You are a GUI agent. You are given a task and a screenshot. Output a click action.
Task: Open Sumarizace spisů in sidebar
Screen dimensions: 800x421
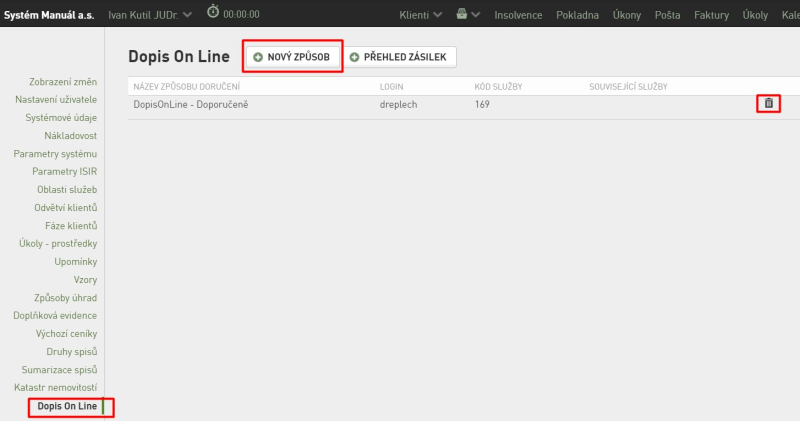pyautogui.click(x=59, y=369)
